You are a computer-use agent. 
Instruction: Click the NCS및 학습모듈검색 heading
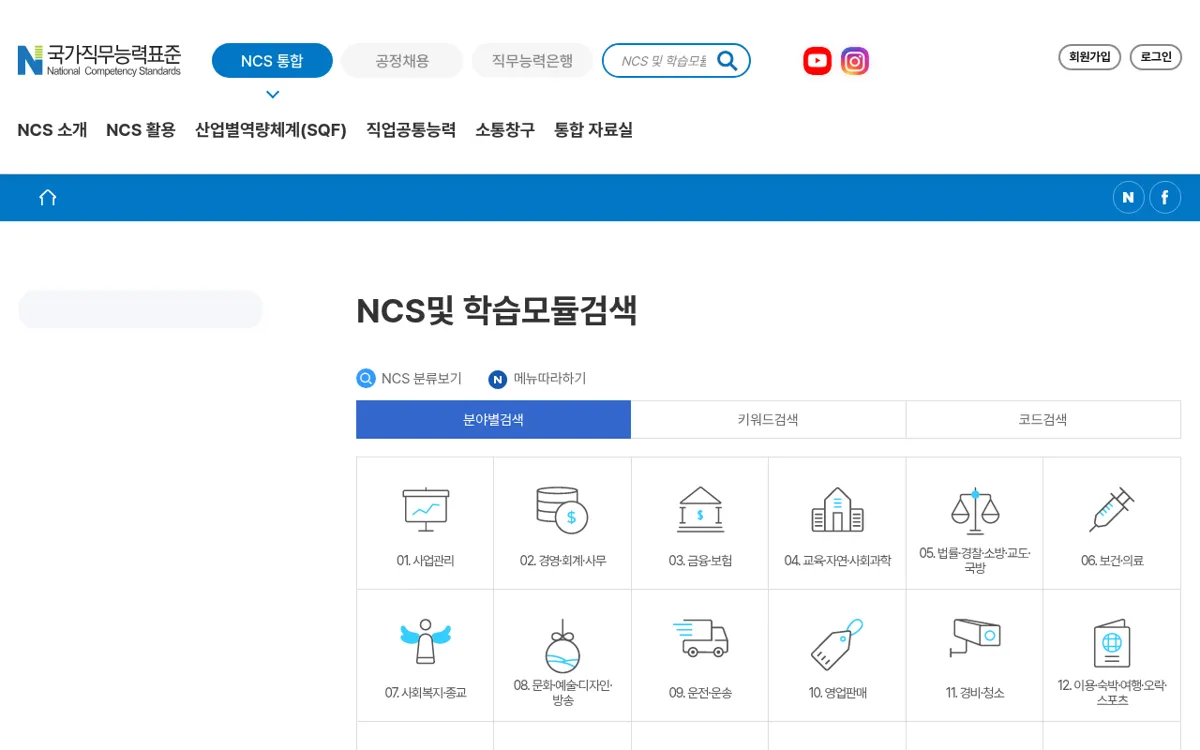[x=497, y=311]
